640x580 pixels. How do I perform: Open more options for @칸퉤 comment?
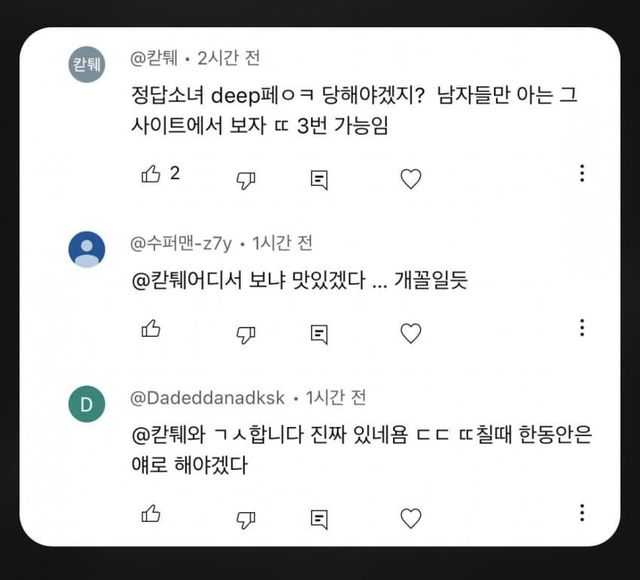tap(581, 173)
